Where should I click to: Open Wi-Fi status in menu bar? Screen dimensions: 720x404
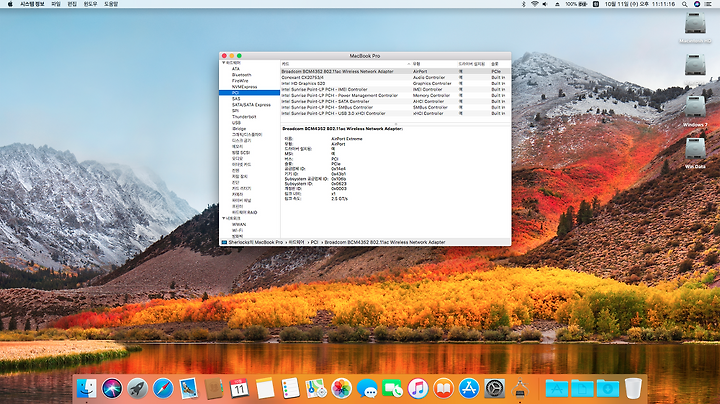pyautogui.click(x=534, y=4)
